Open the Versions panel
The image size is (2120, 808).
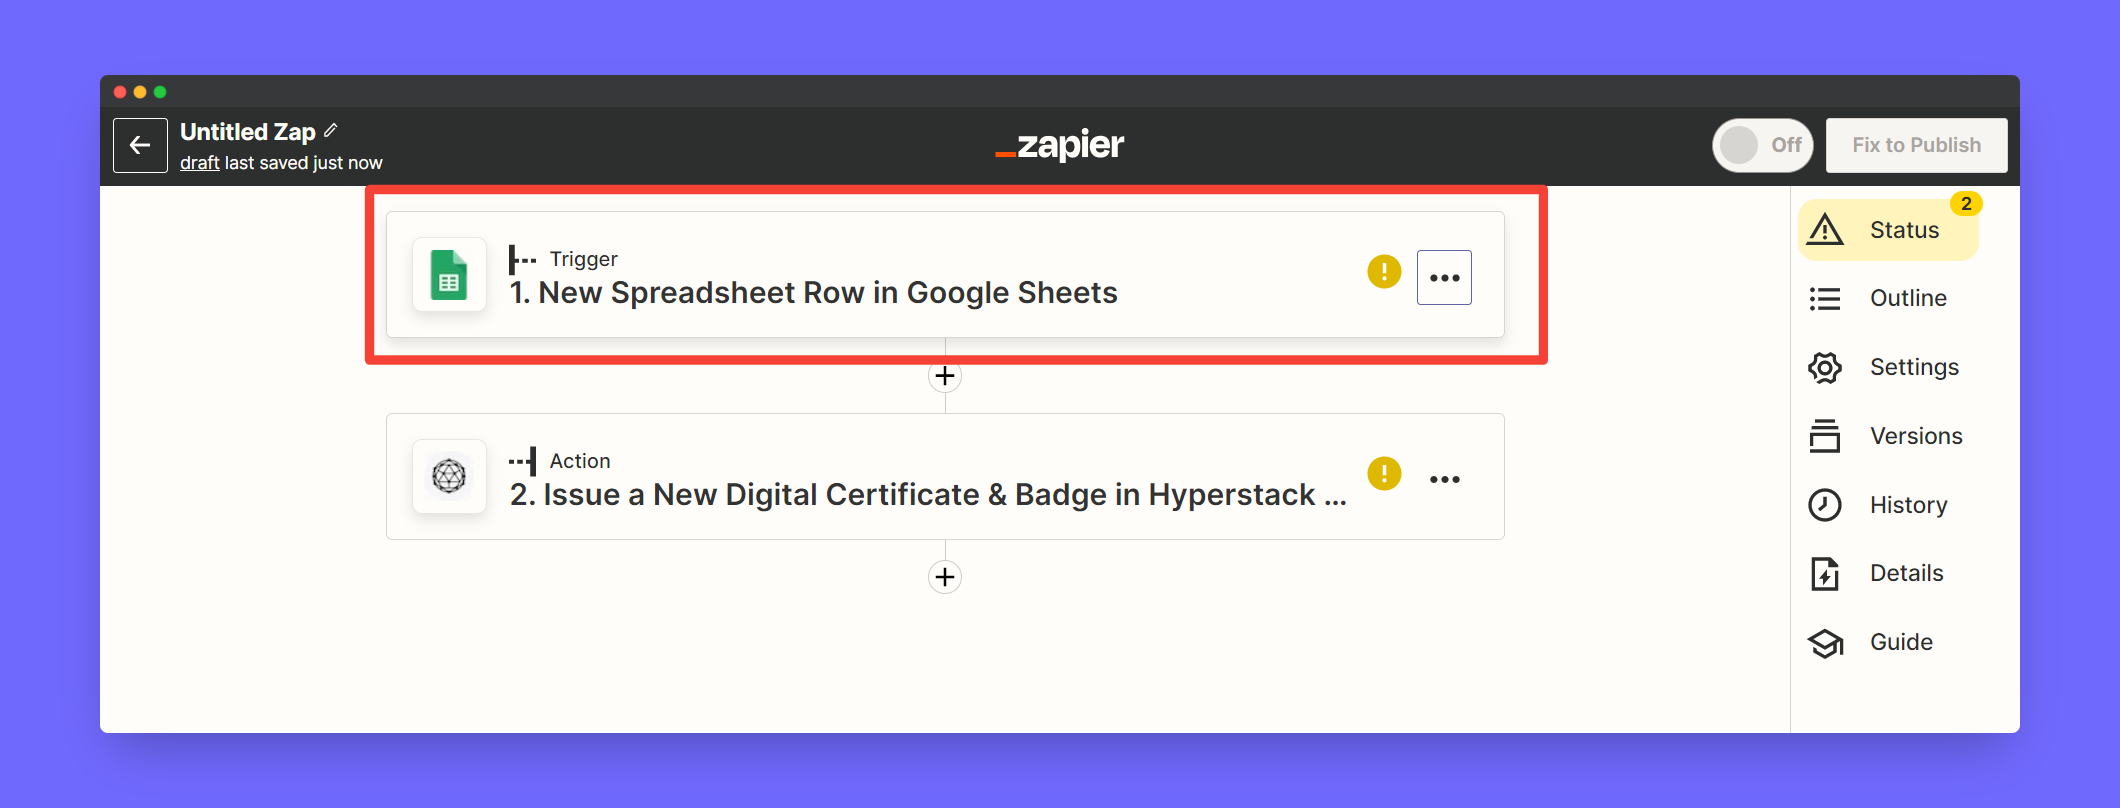point(1915,436)
